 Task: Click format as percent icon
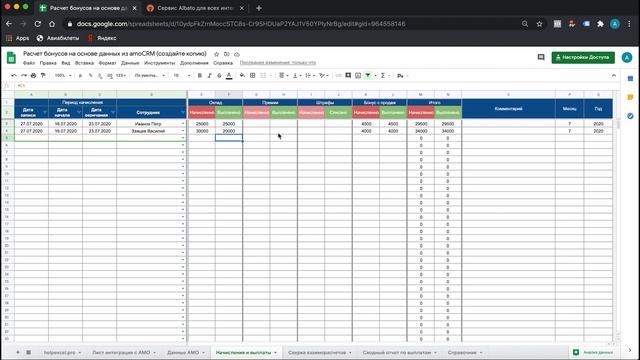pyautogui.click(x=90, y=76)
